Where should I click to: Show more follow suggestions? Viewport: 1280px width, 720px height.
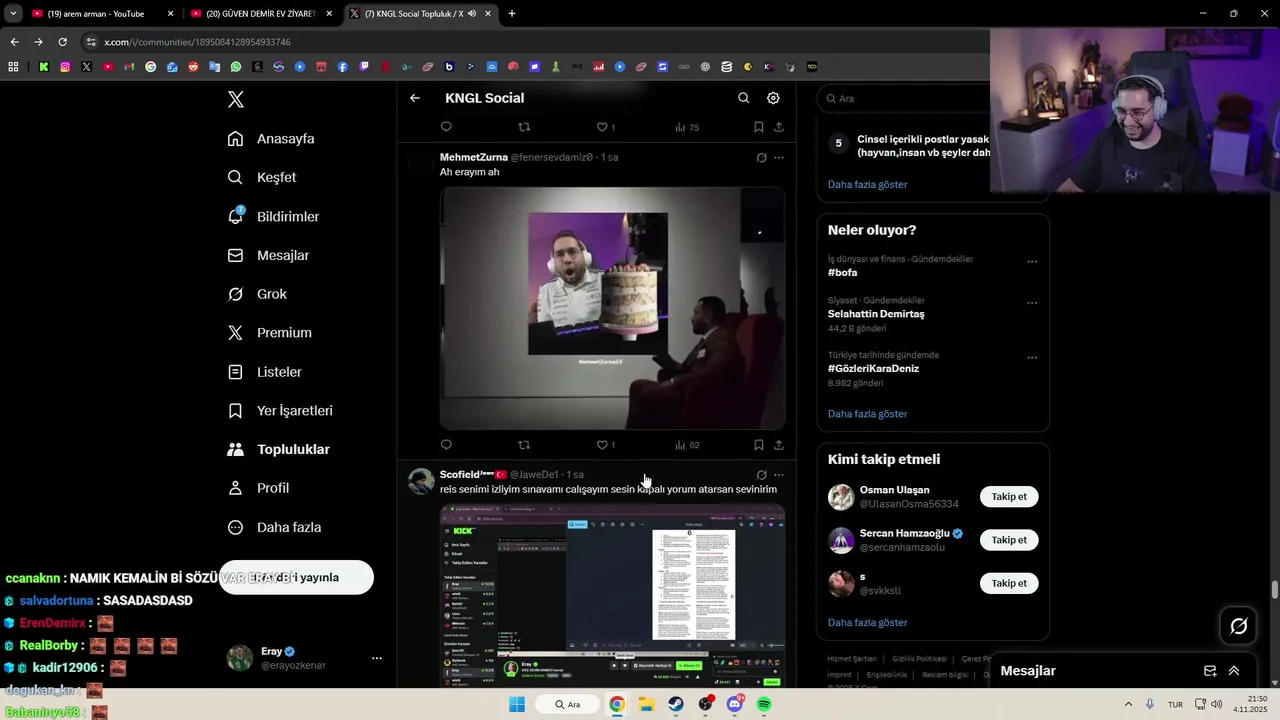pos(867,622)
